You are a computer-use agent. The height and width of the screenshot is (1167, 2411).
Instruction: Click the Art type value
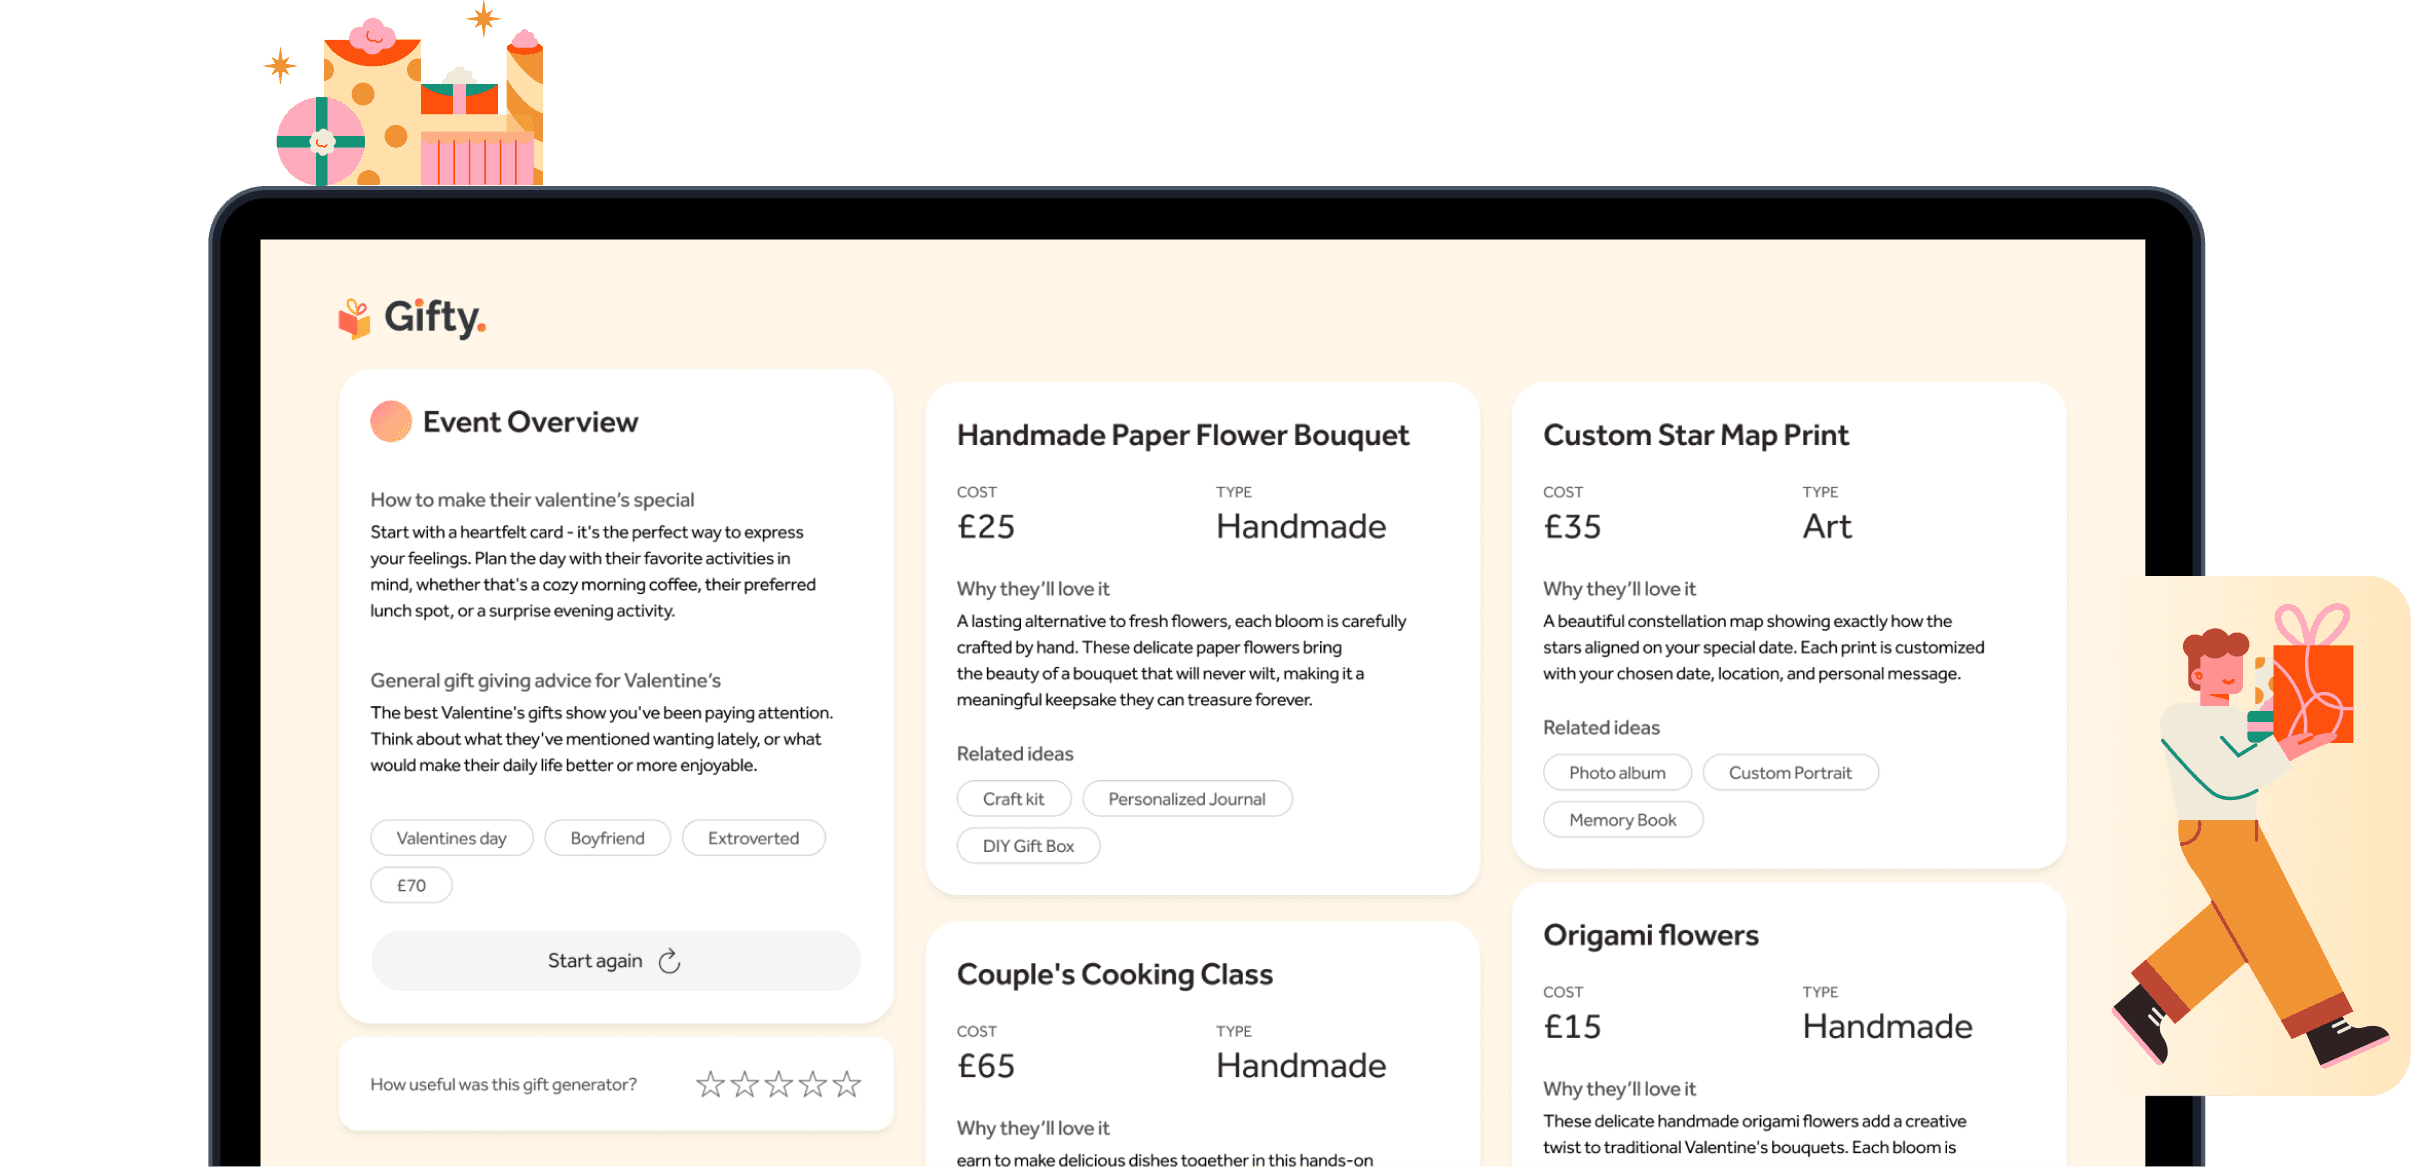pyautogui.click(x=1827, y=527)
